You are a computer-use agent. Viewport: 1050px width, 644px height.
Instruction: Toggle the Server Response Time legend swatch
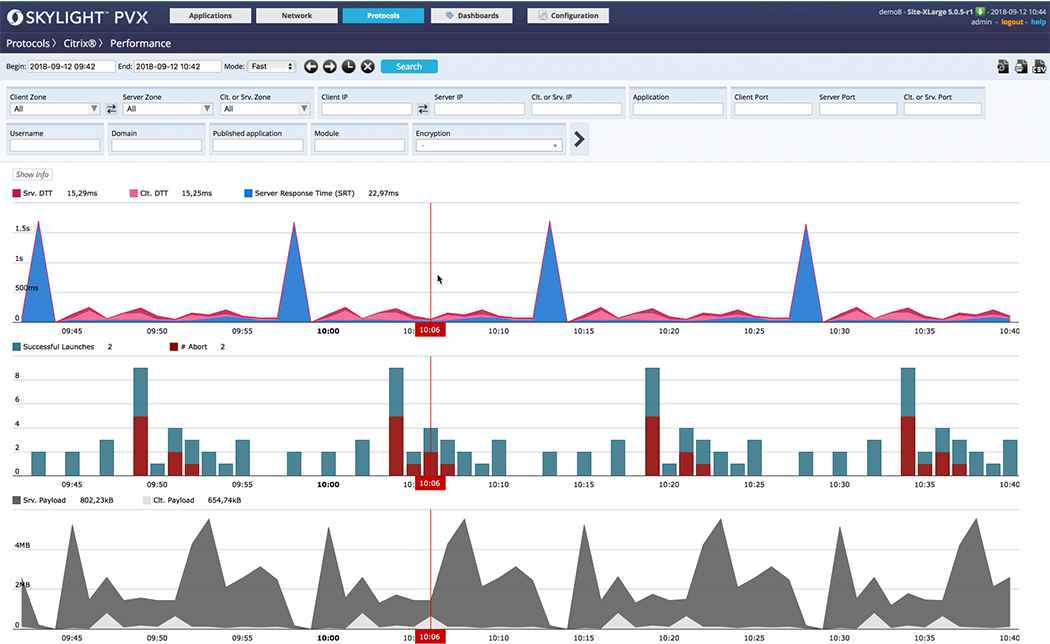248,193
